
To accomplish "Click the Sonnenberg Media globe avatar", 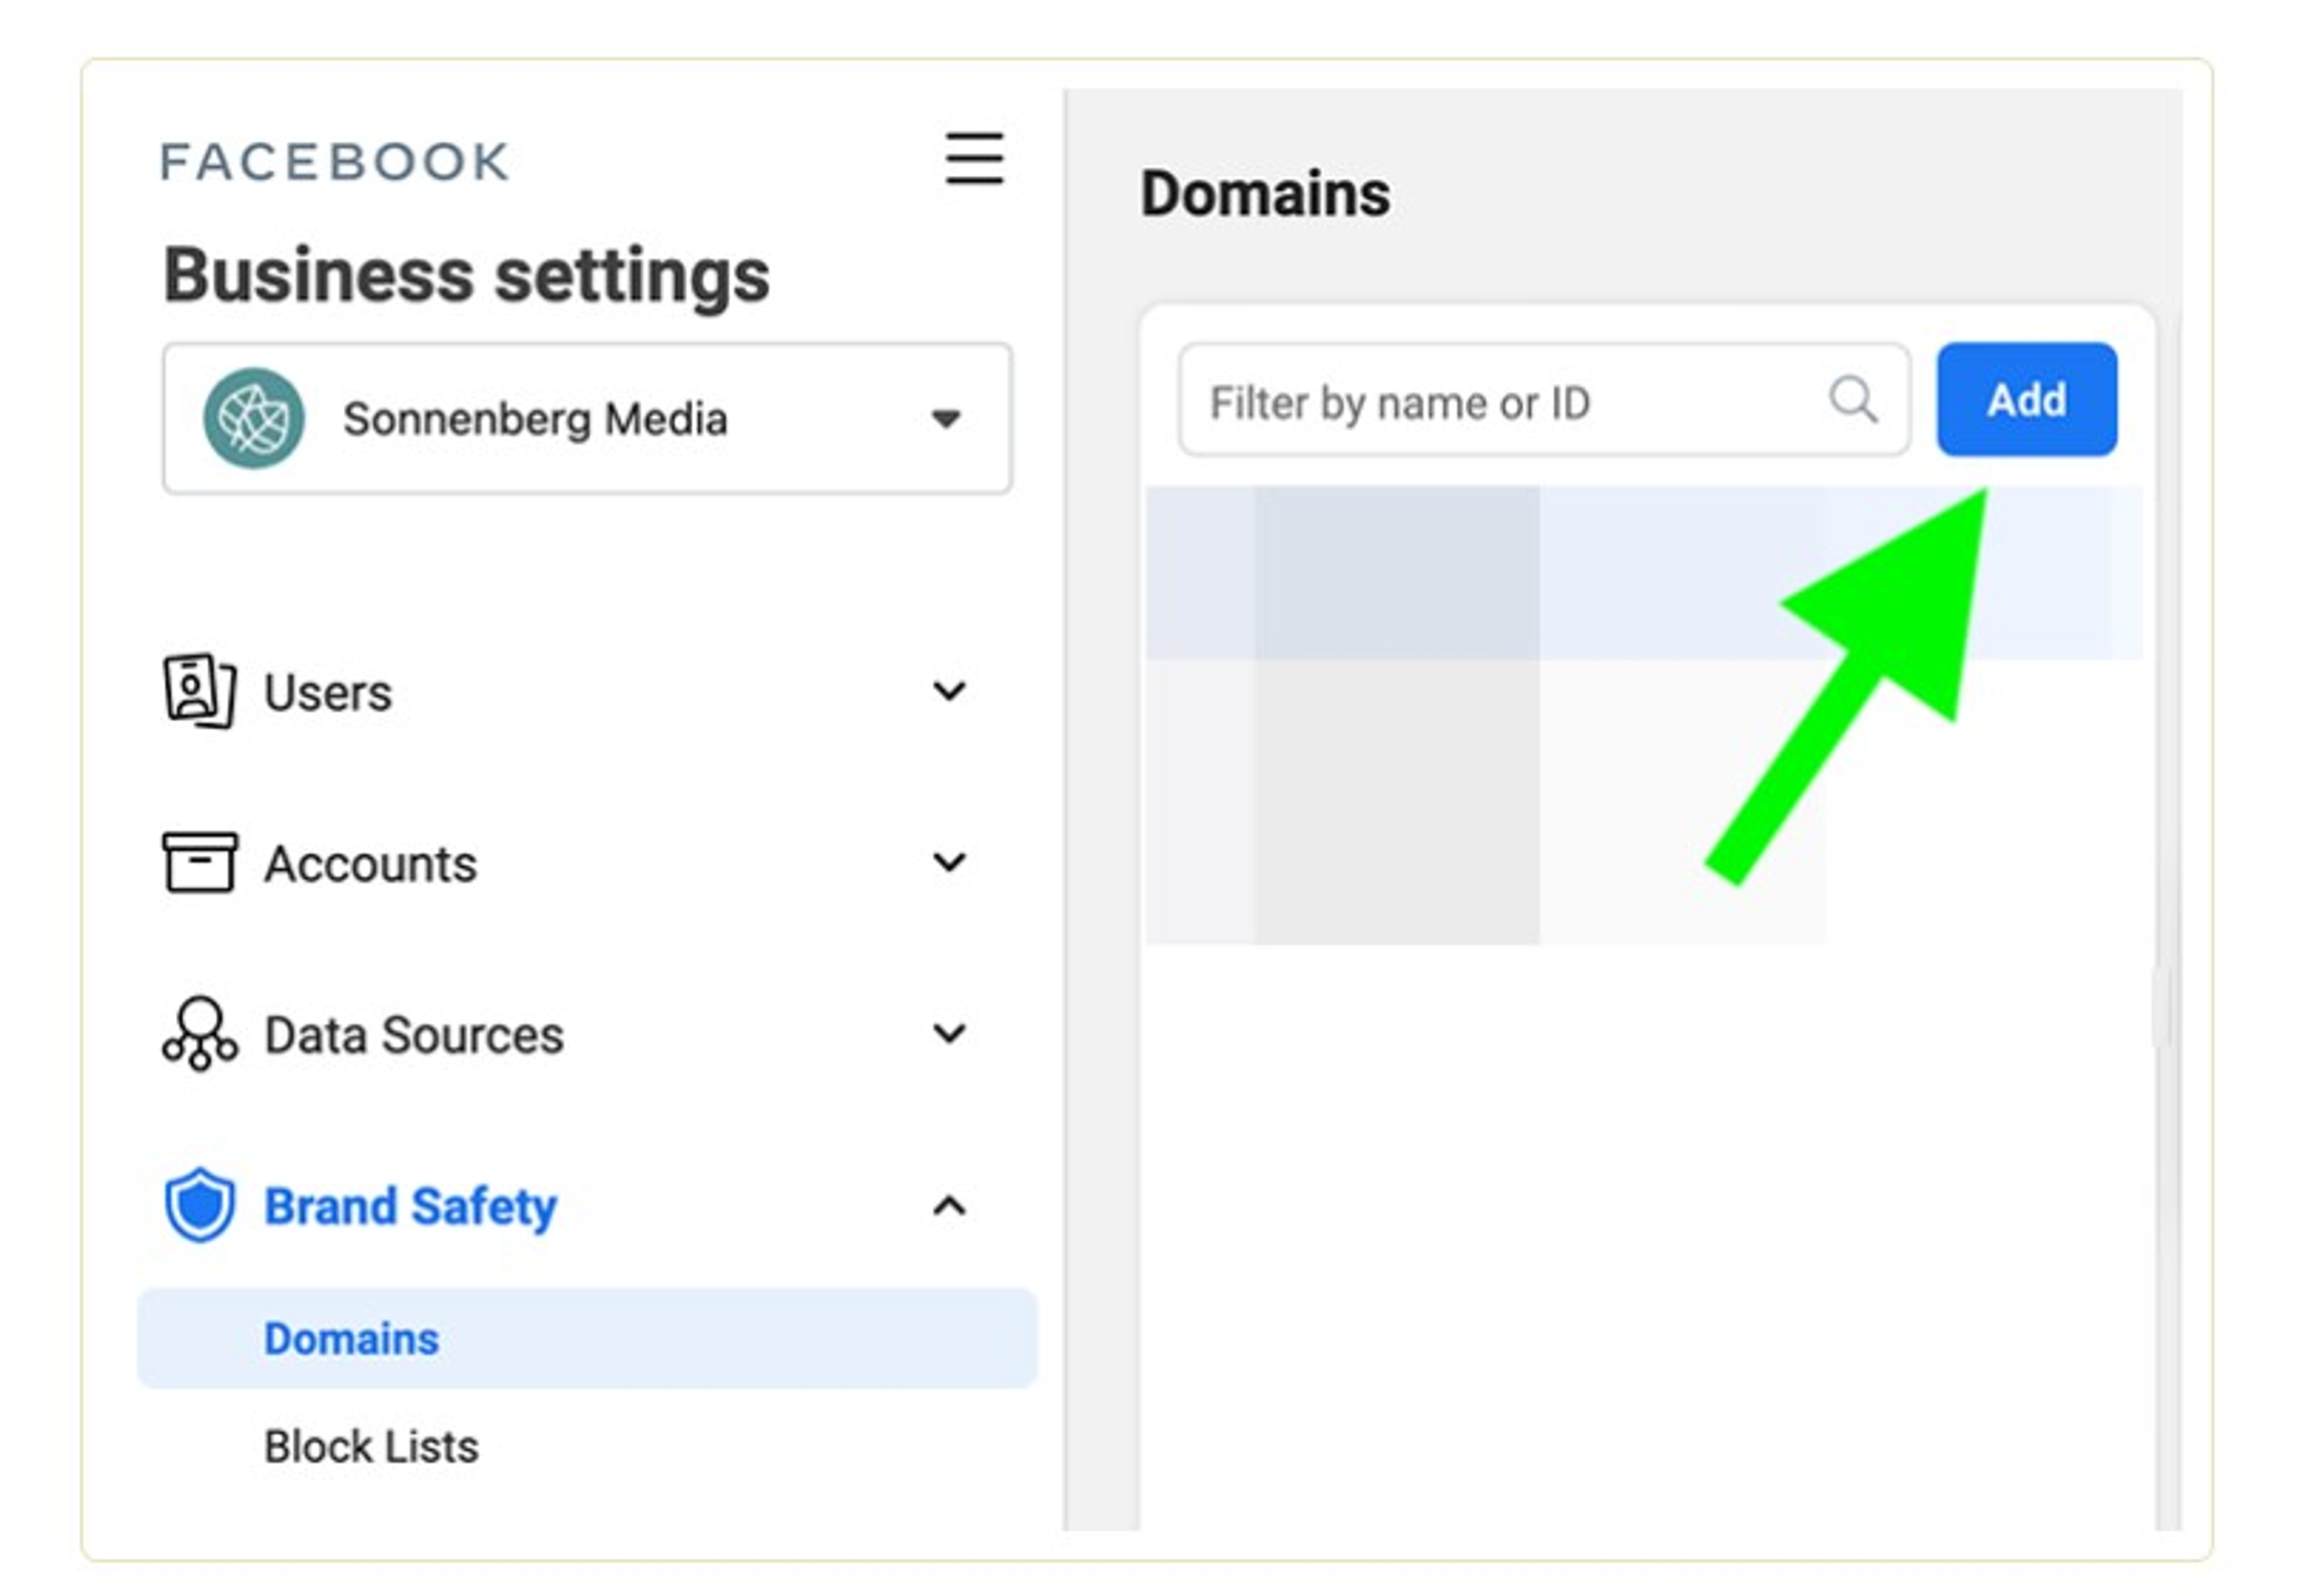I will coord(253,418).
